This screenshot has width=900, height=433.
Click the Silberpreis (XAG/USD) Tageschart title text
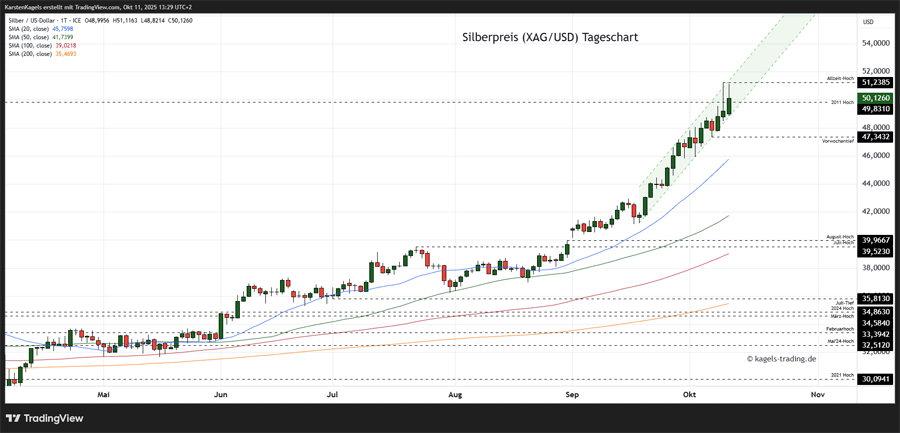(549, 37)
